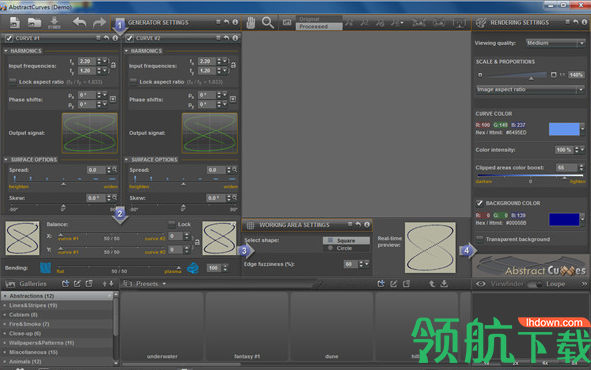Click the Edge fuzziness value field
Screen dimensions: 591x370
point(350,264)
